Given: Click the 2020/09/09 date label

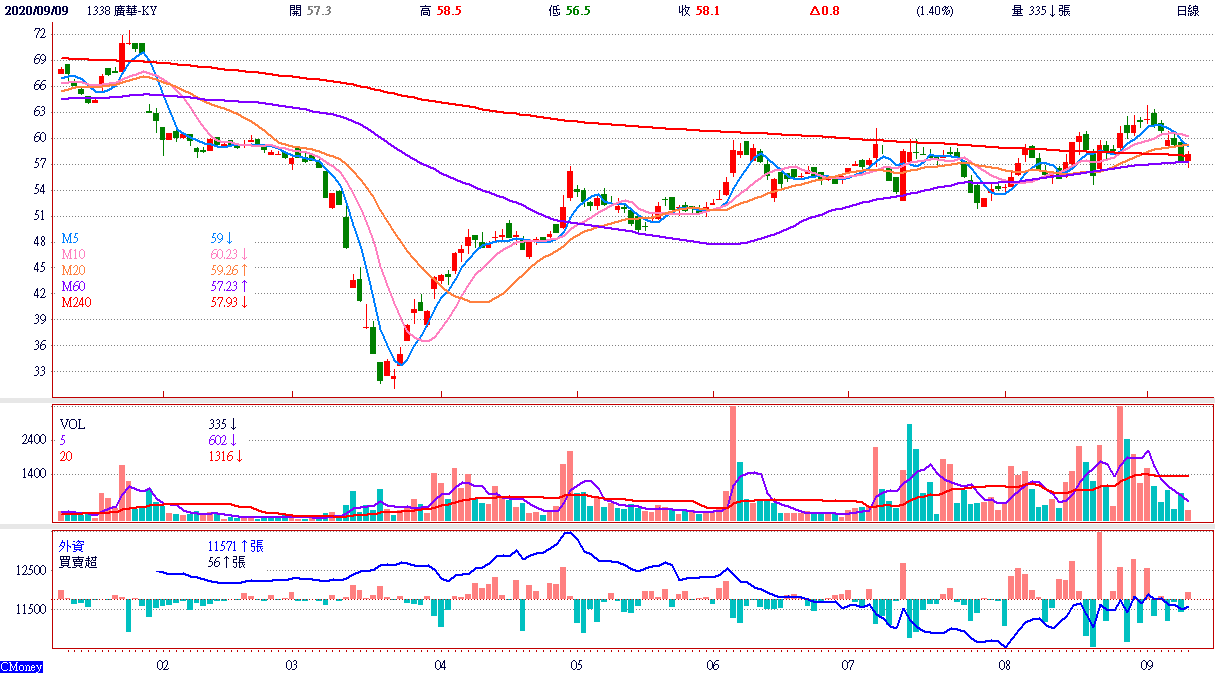Looking at the screenshot, I should [34, 10].
